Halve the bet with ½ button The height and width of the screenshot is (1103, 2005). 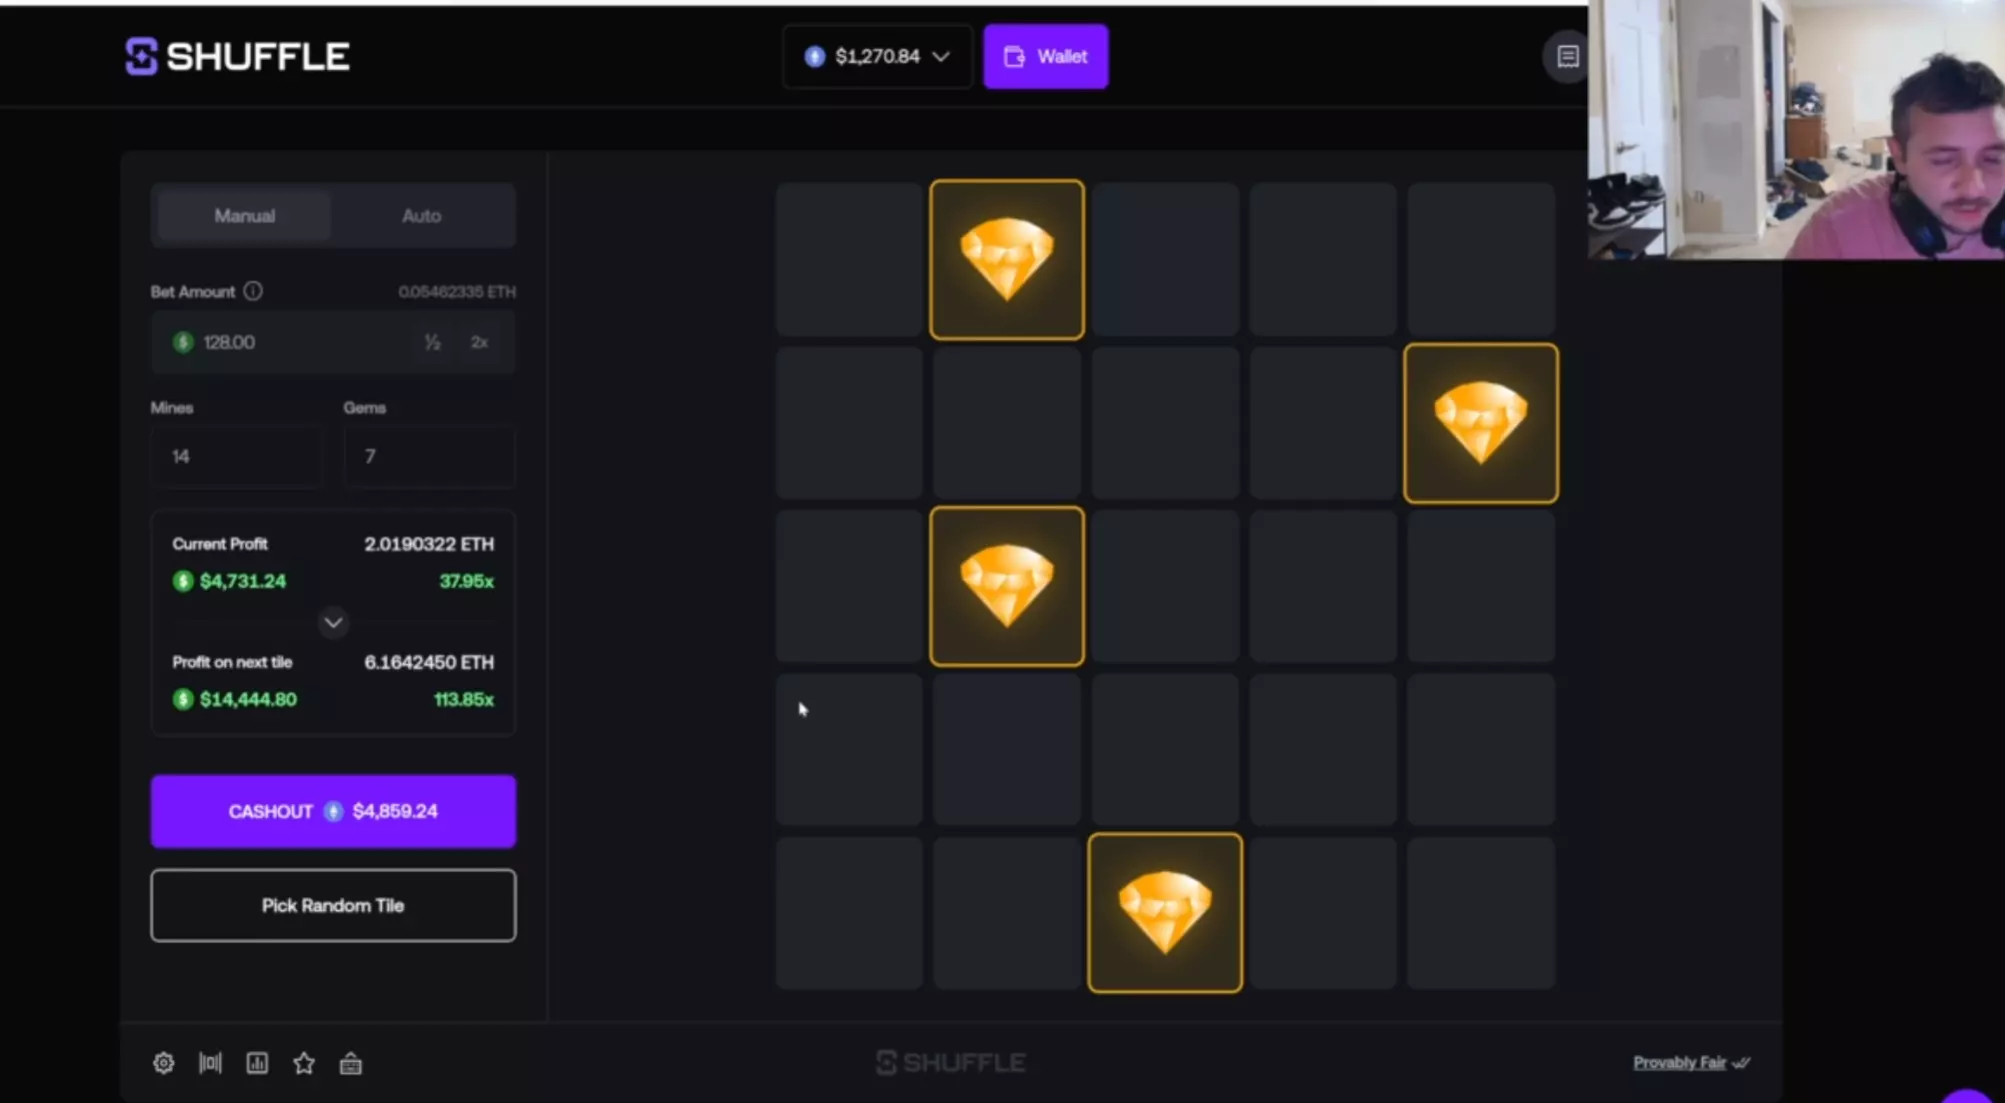tap(432, 342)
